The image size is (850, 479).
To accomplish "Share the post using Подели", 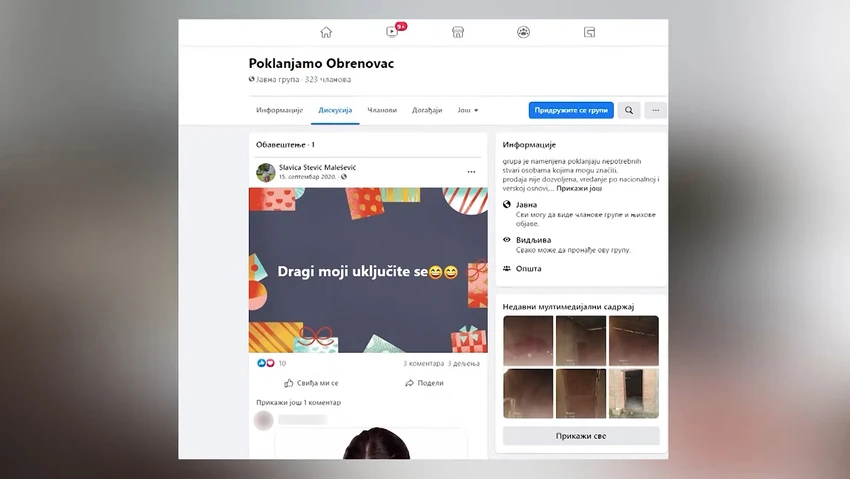I will pyautogui.click(x=424, y=383).
